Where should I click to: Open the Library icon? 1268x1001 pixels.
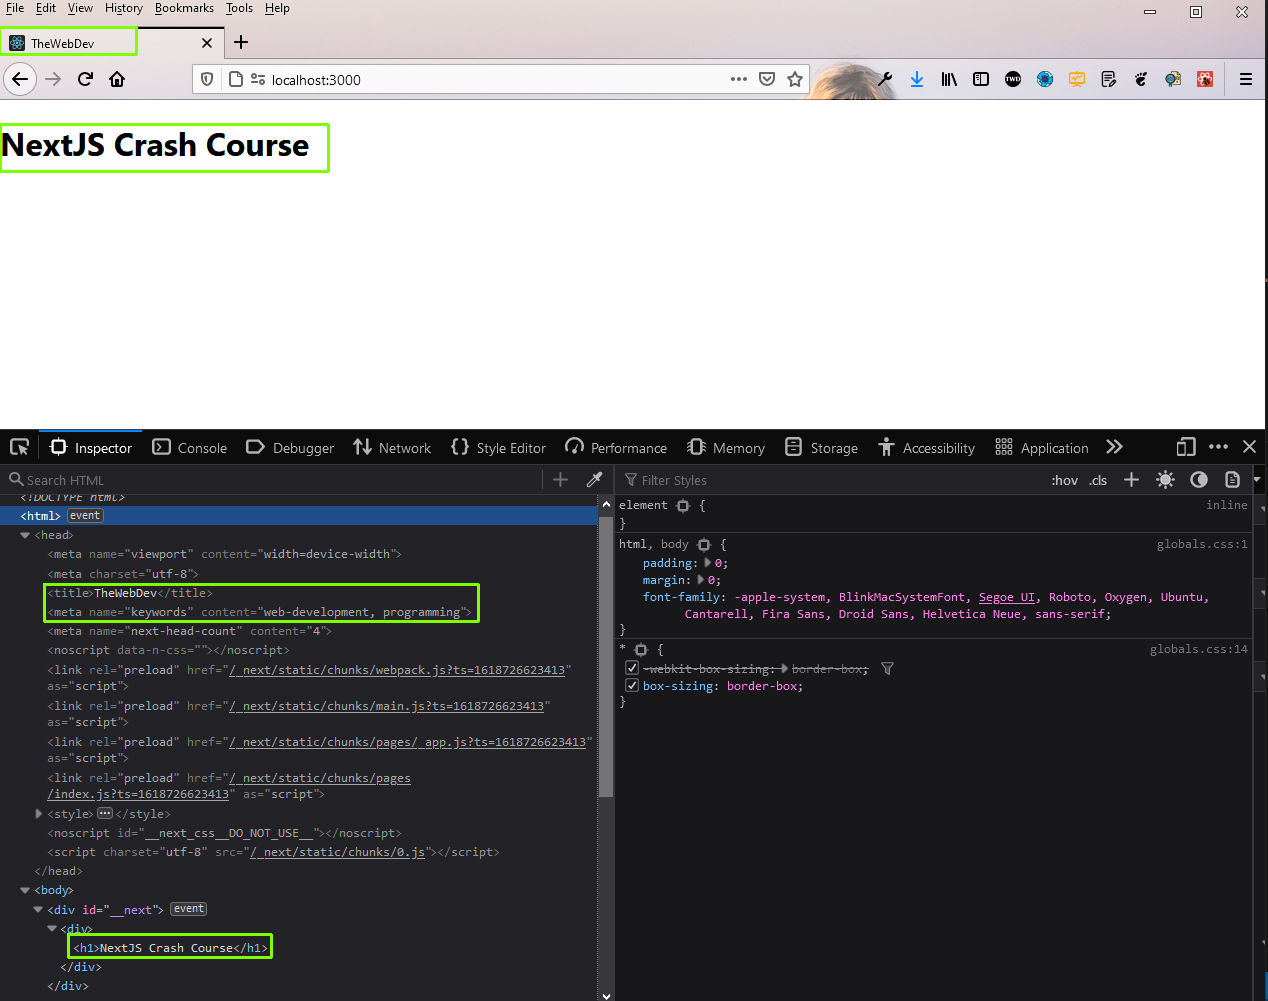[949, 79]
